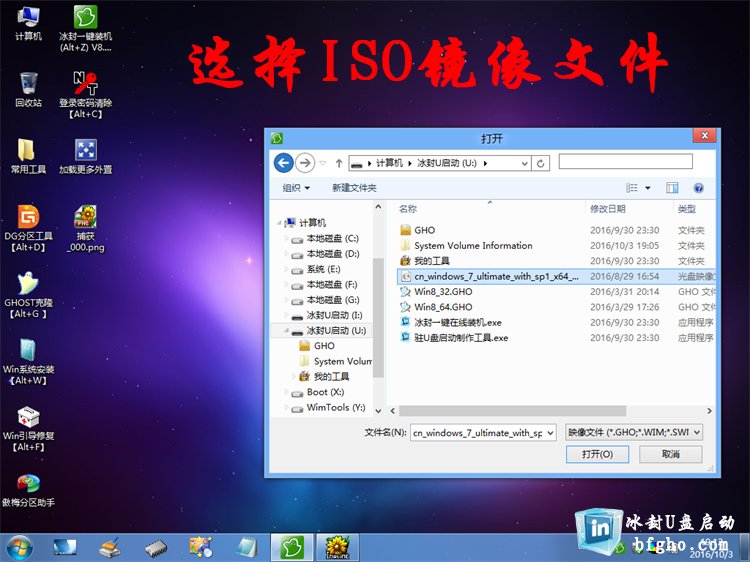Click the 文件名 text field

(478, 433)
